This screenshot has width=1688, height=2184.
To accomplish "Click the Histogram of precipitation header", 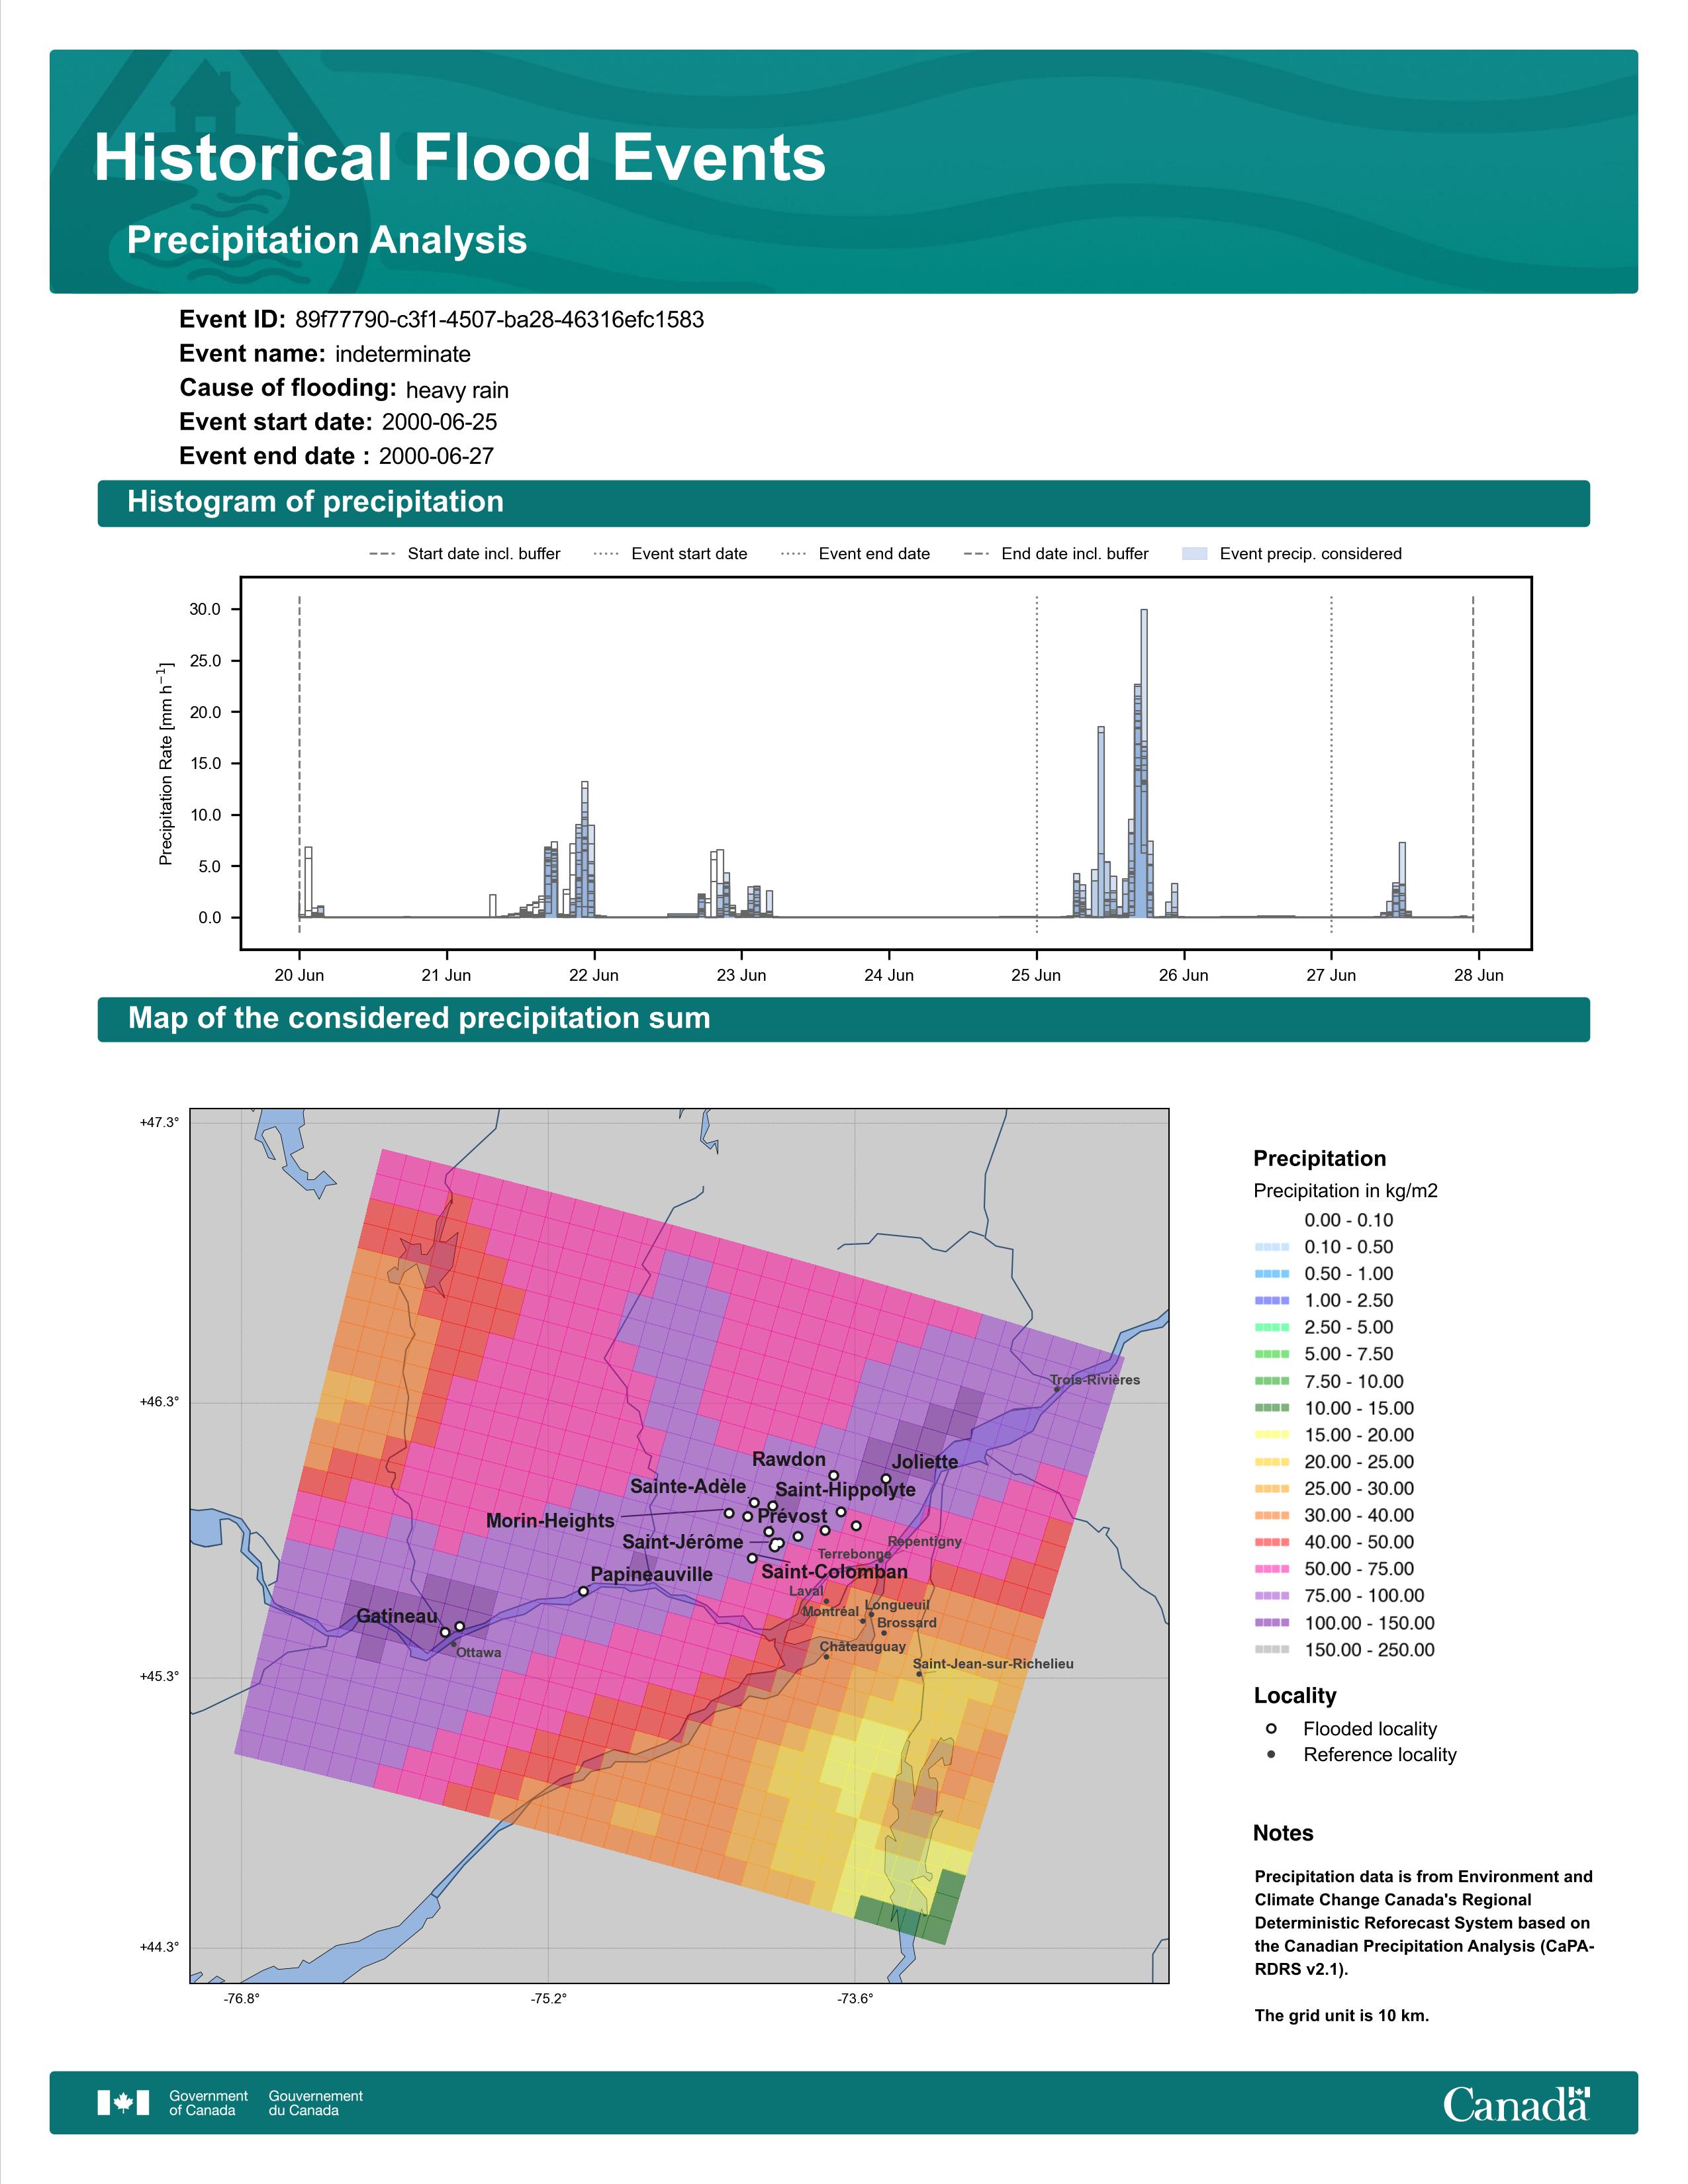I will pyautogui.click(x=316, y=502).
